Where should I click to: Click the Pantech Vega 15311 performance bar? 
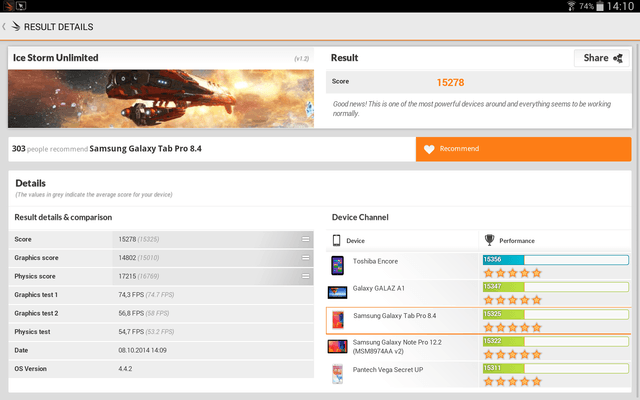pyautogui.click(x=556, y=369)
